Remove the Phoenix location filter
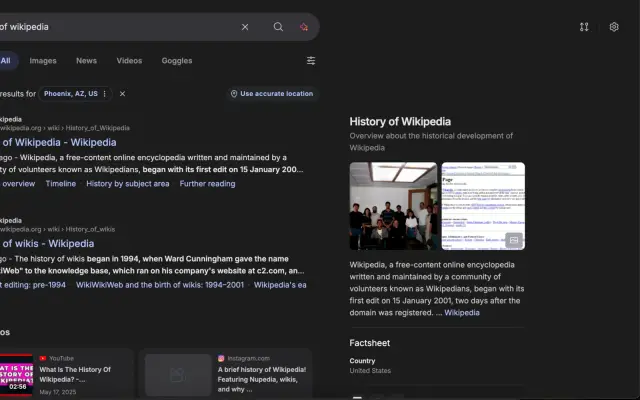 122,94
